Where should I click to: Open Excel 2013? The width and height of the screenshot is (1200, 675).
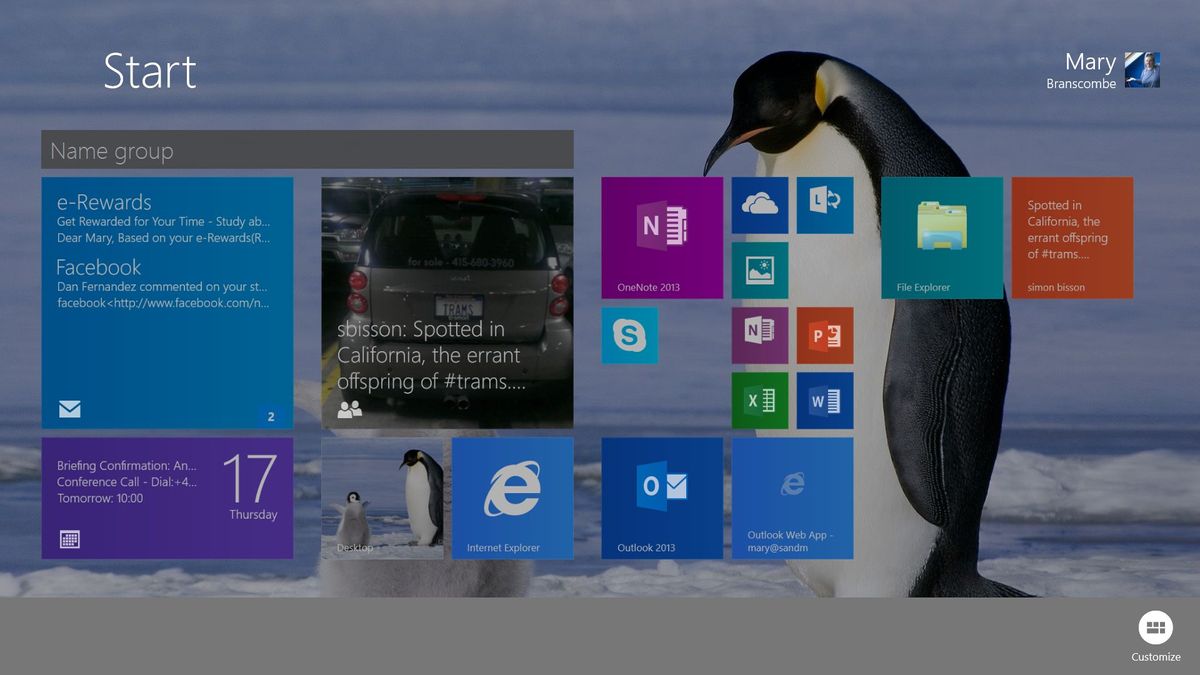click(x=760, y=400)
